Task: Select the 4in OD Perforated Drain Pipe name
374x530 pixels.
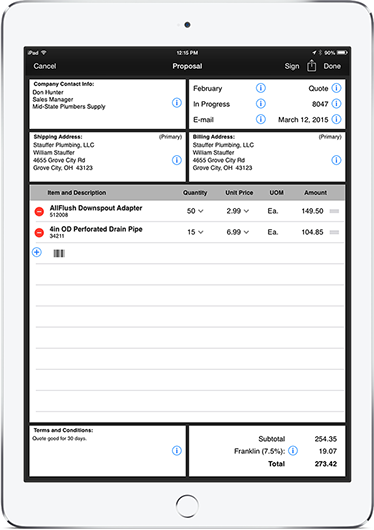Action: tap(96, 229)
